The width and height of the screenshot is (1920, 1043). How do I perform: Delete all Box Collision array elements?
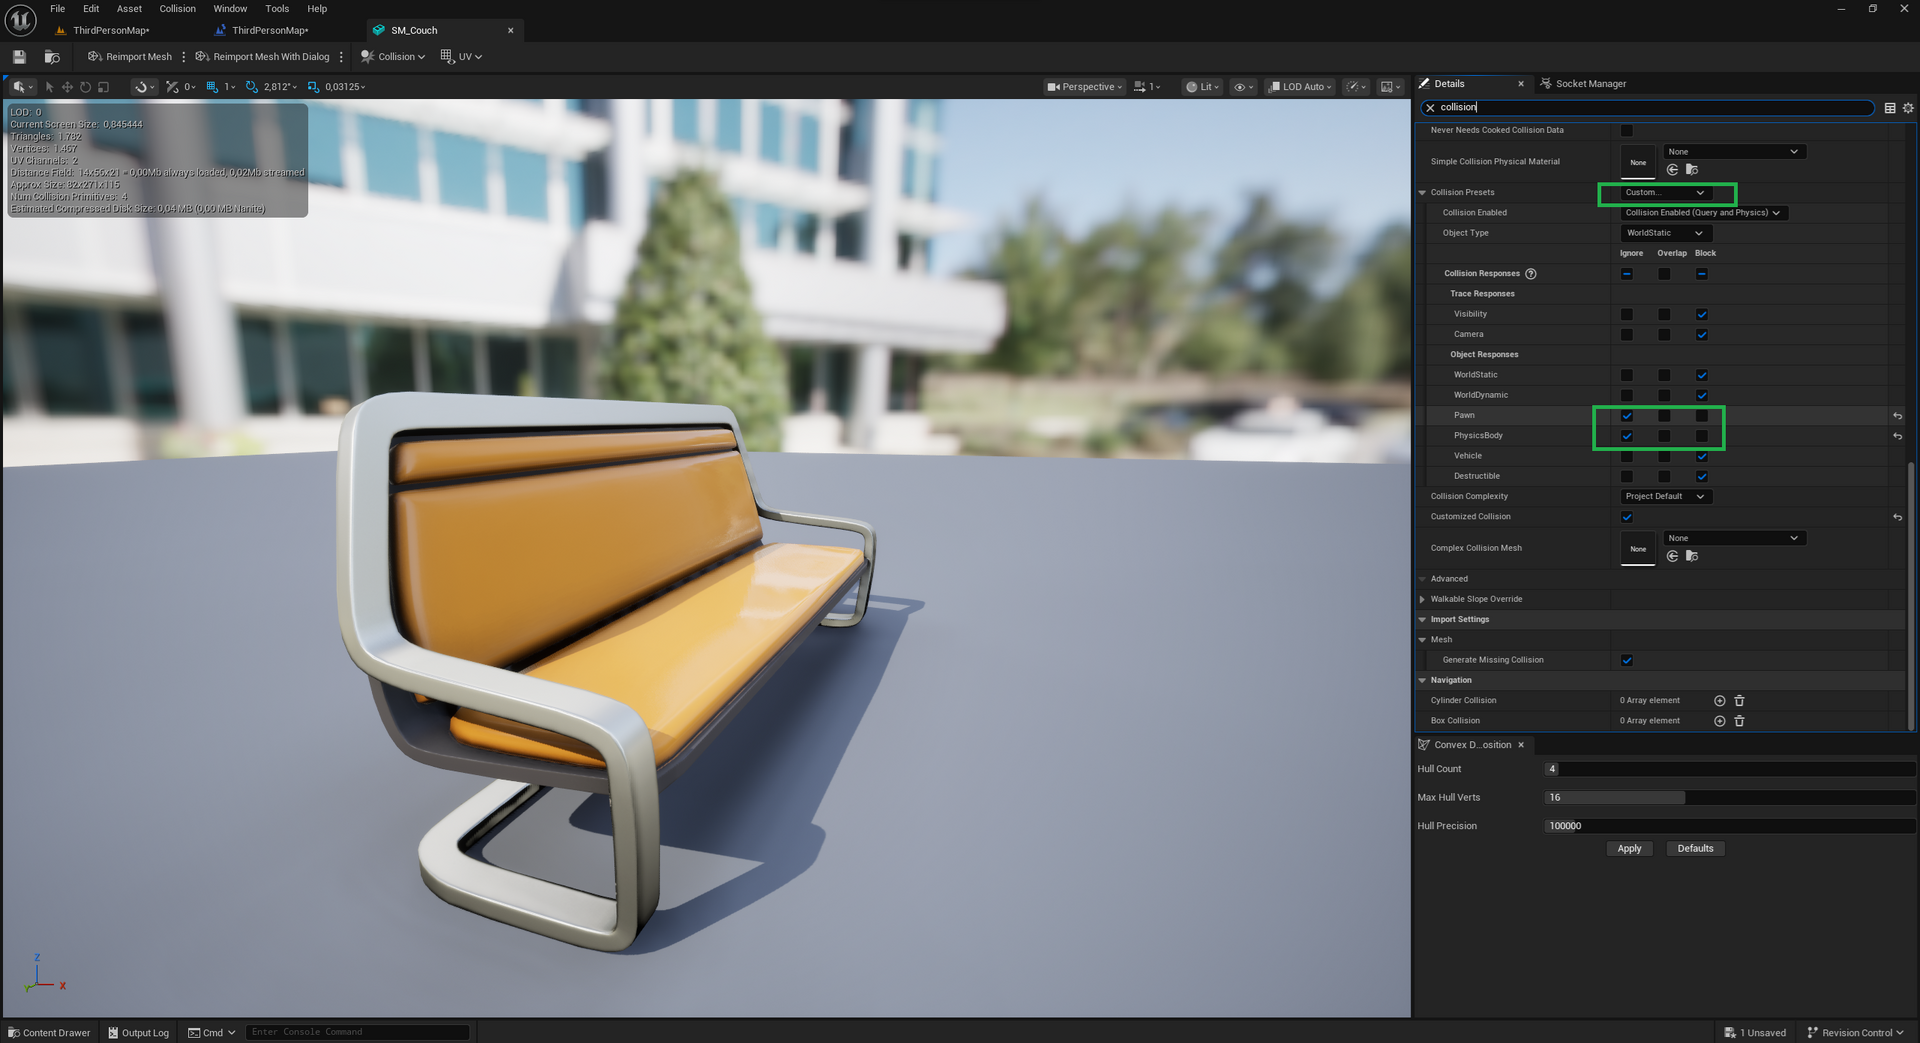[1739, 721]
